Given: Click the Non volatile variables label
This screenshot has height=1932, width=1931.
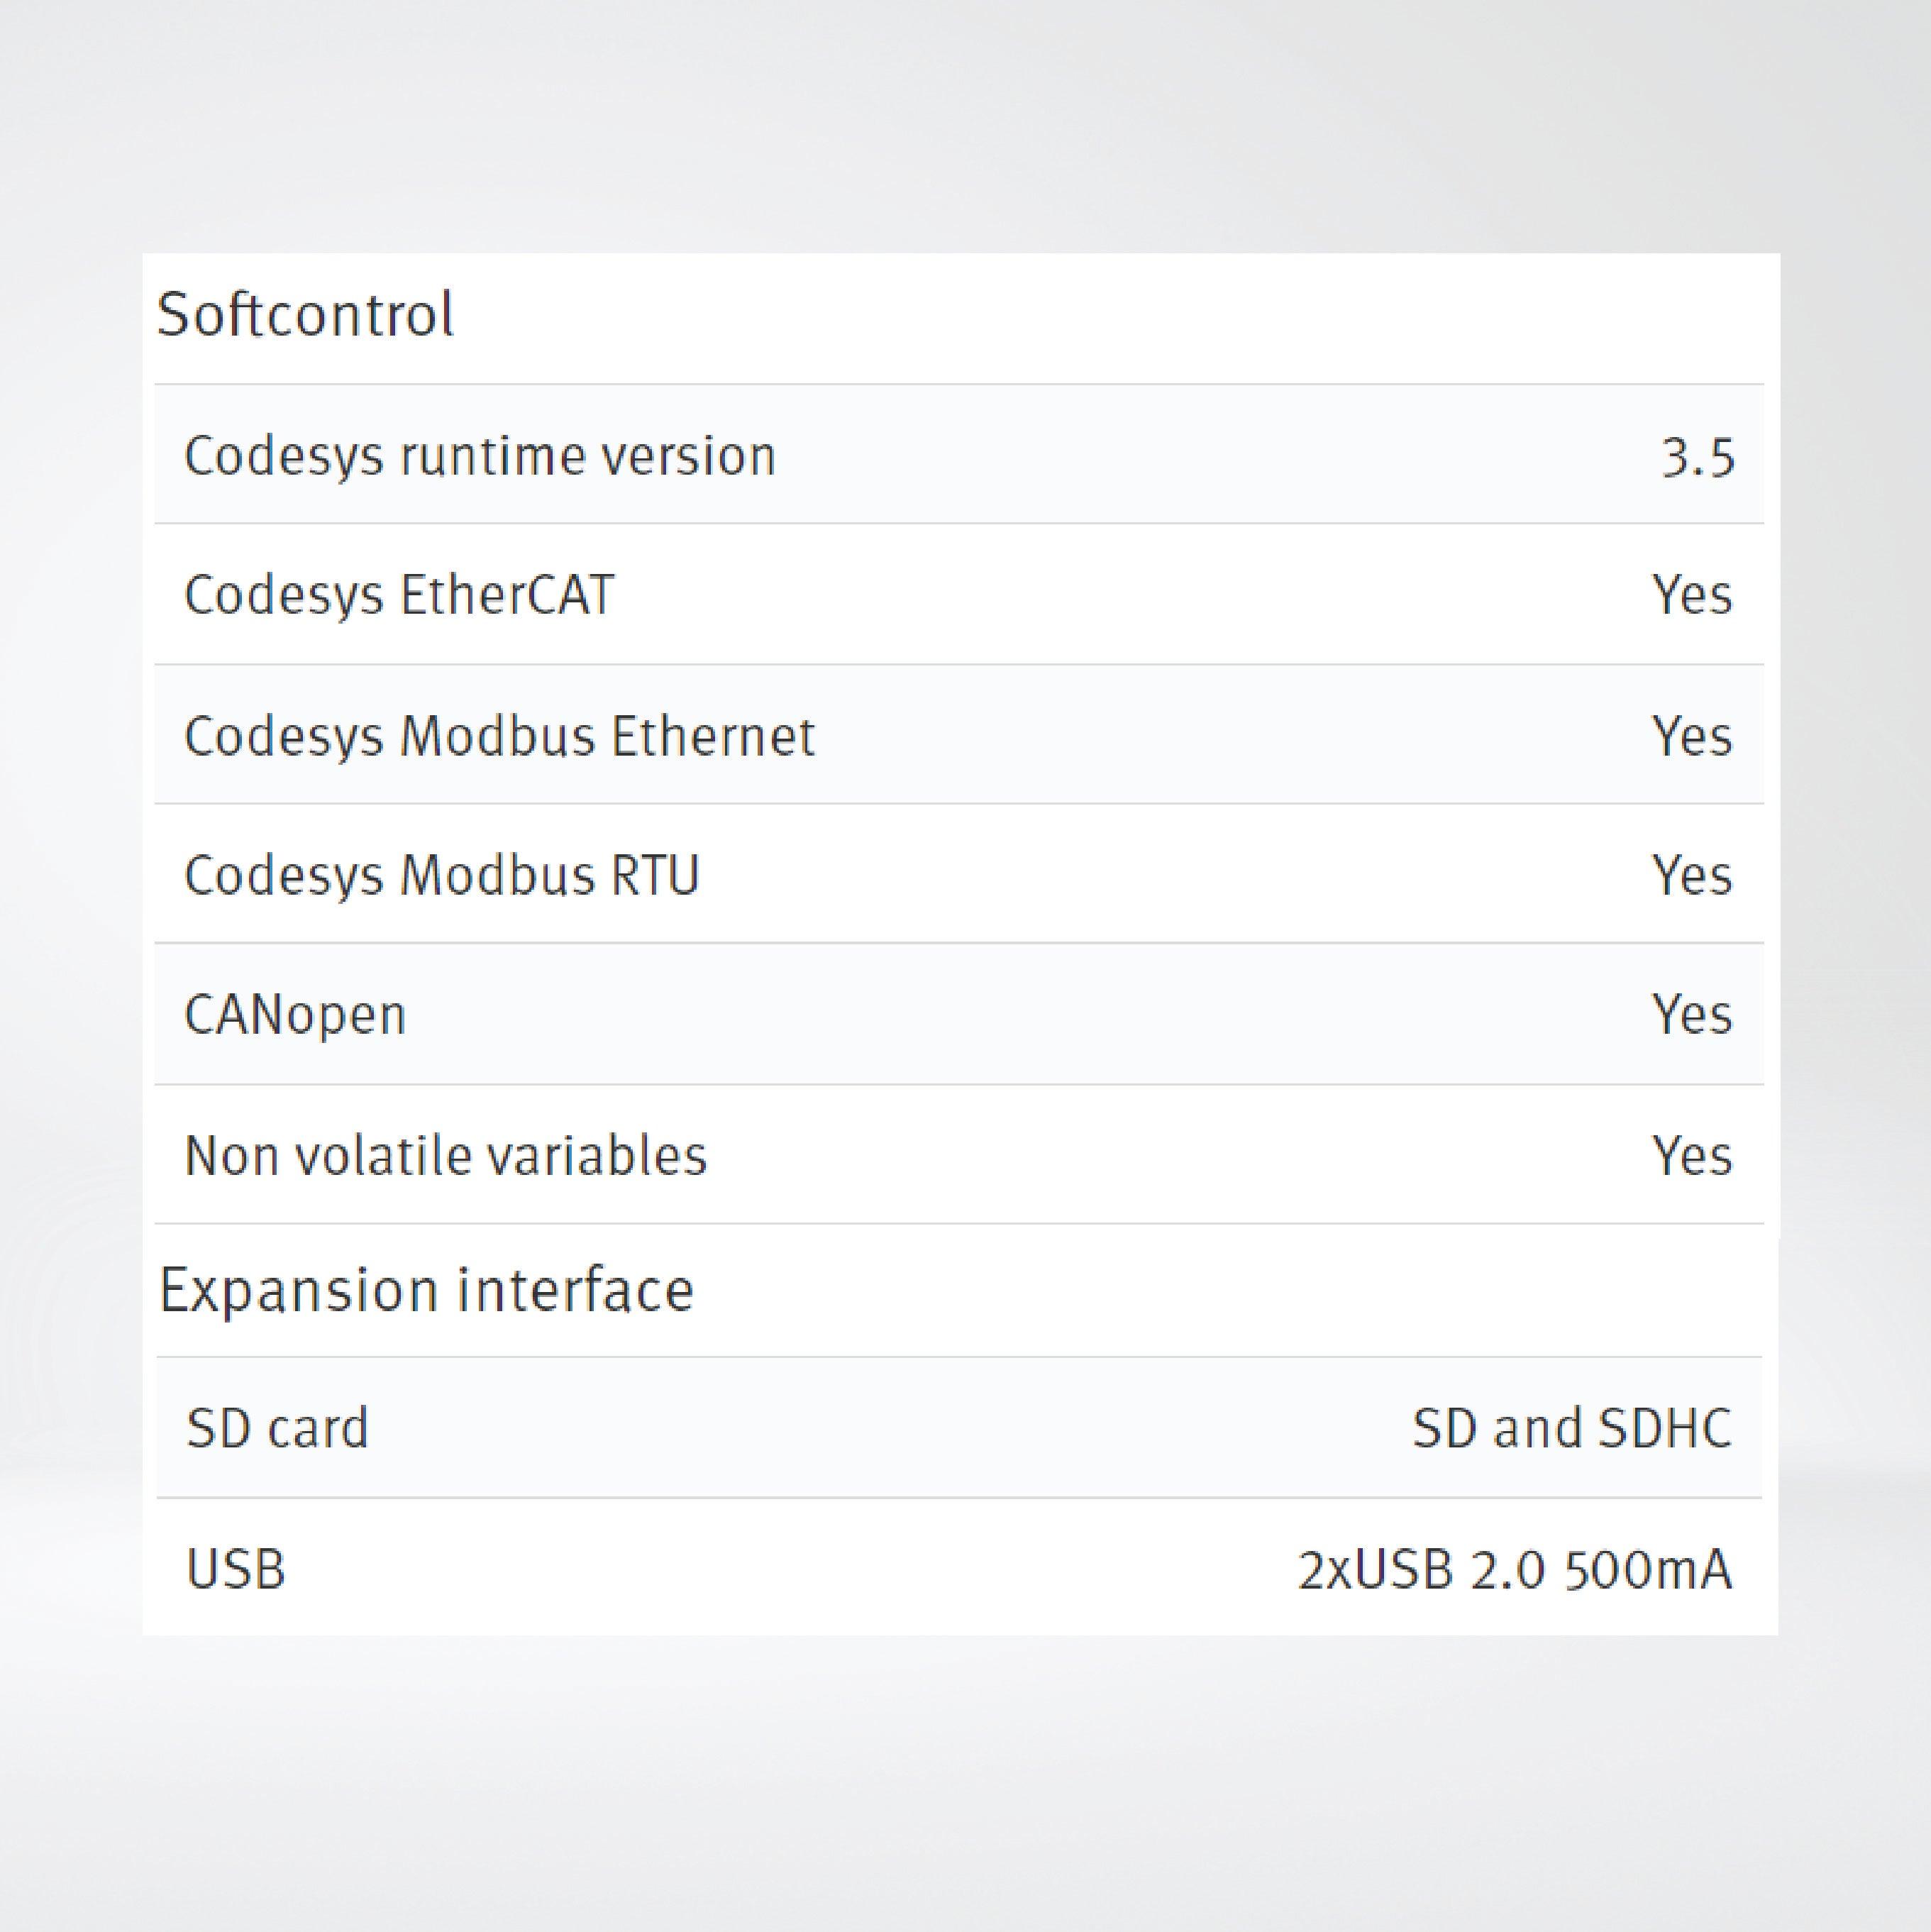Looking at the screenshot, I should [446, 1156].
